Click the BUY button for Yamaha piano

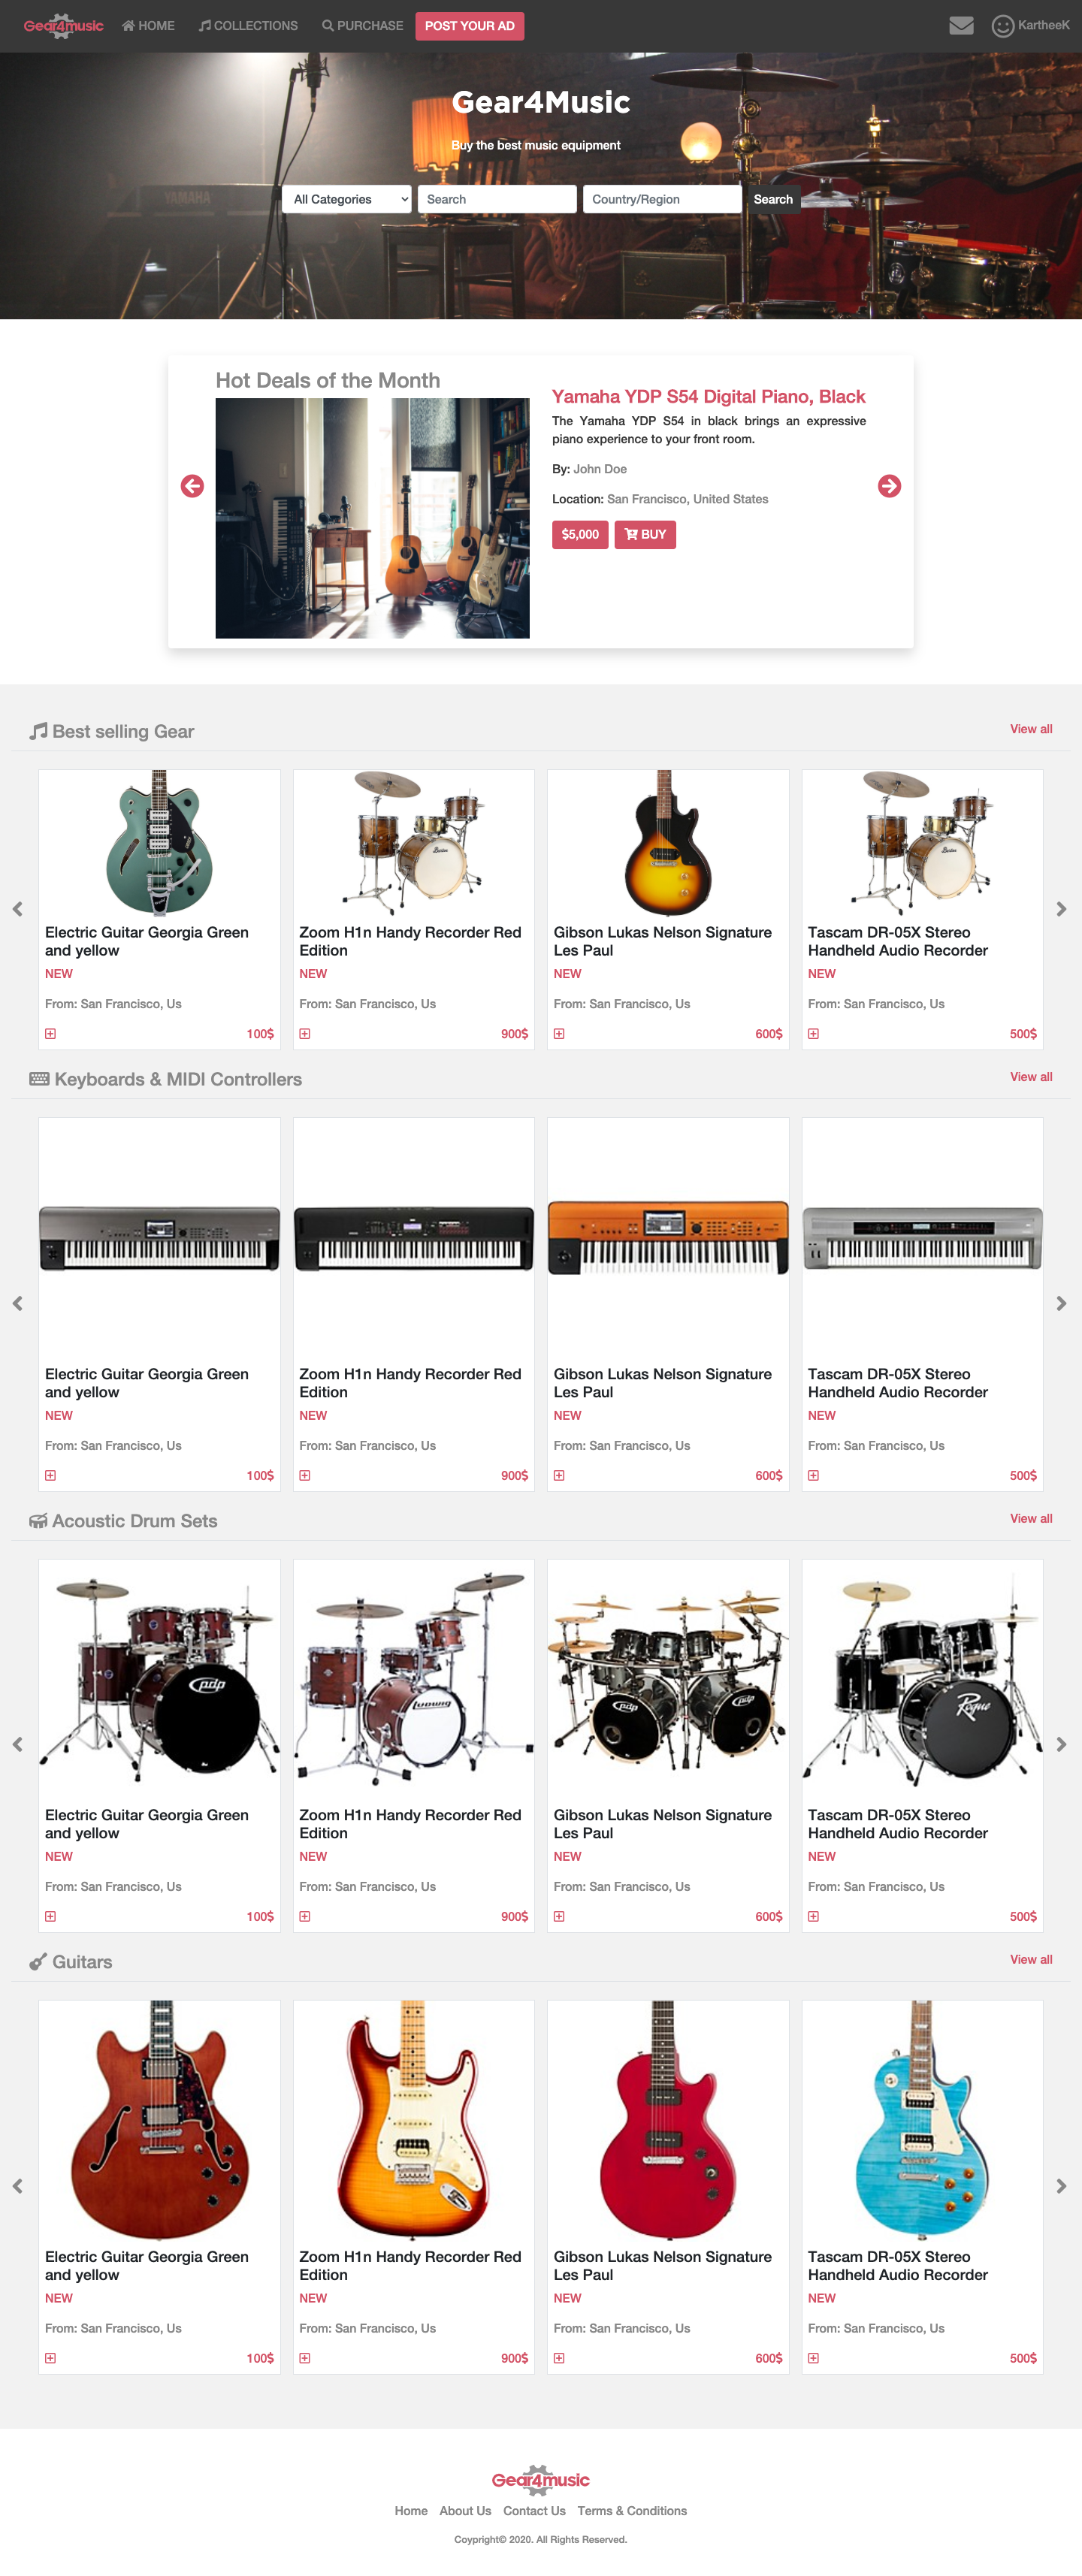(x=645, y=534)
